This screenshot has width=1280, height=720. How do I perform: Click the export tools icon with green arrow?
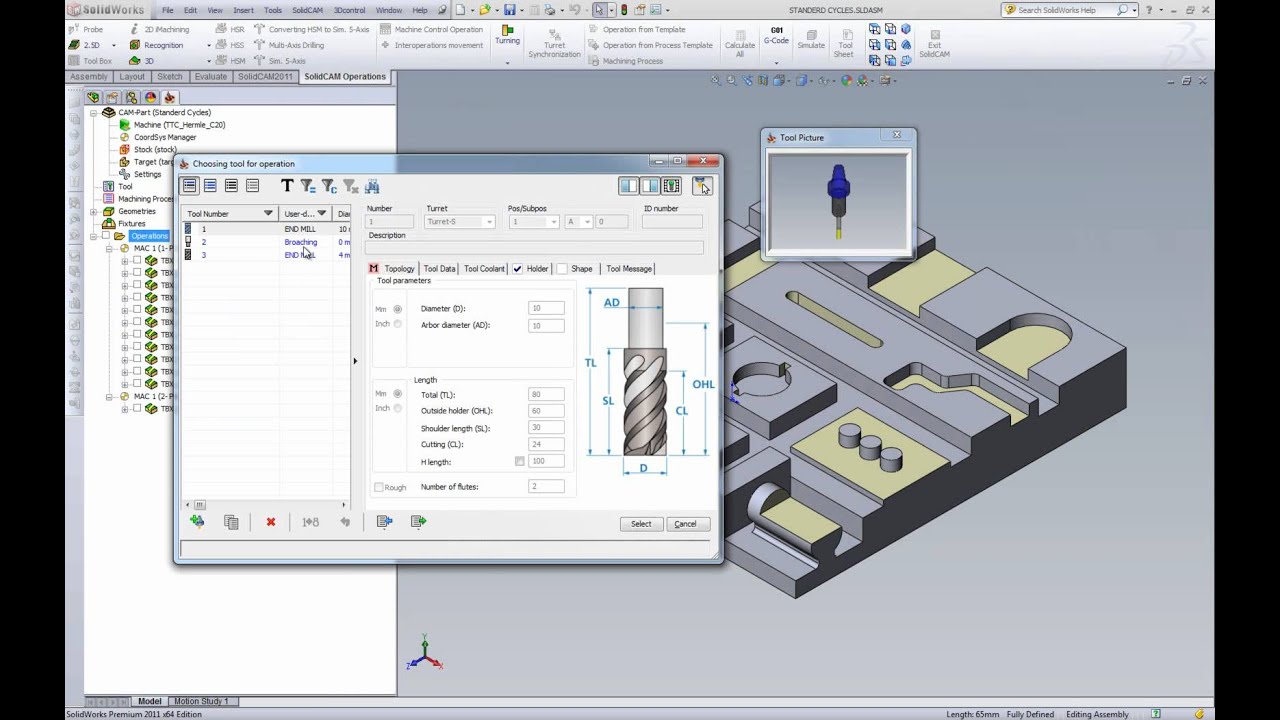pyautogui.click(x=418, y=522)
